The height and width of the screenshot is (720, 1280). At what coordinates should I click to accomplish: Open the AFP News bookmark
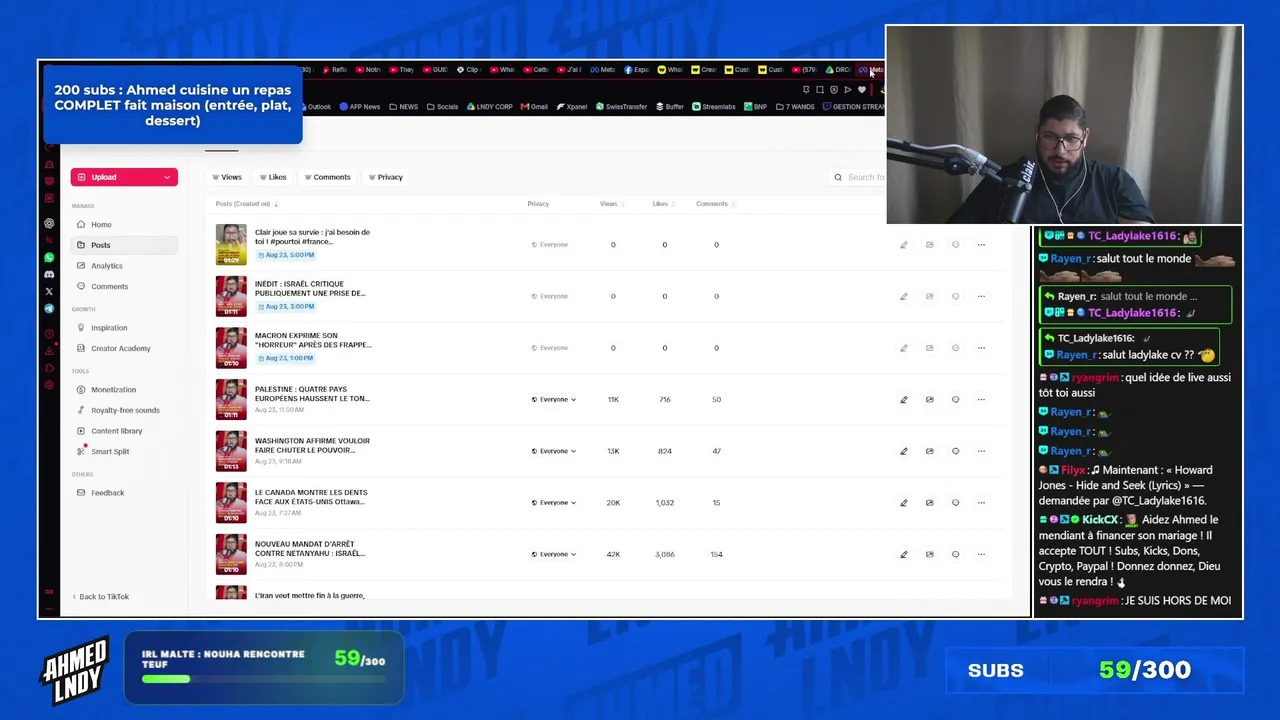click(360, 107)
